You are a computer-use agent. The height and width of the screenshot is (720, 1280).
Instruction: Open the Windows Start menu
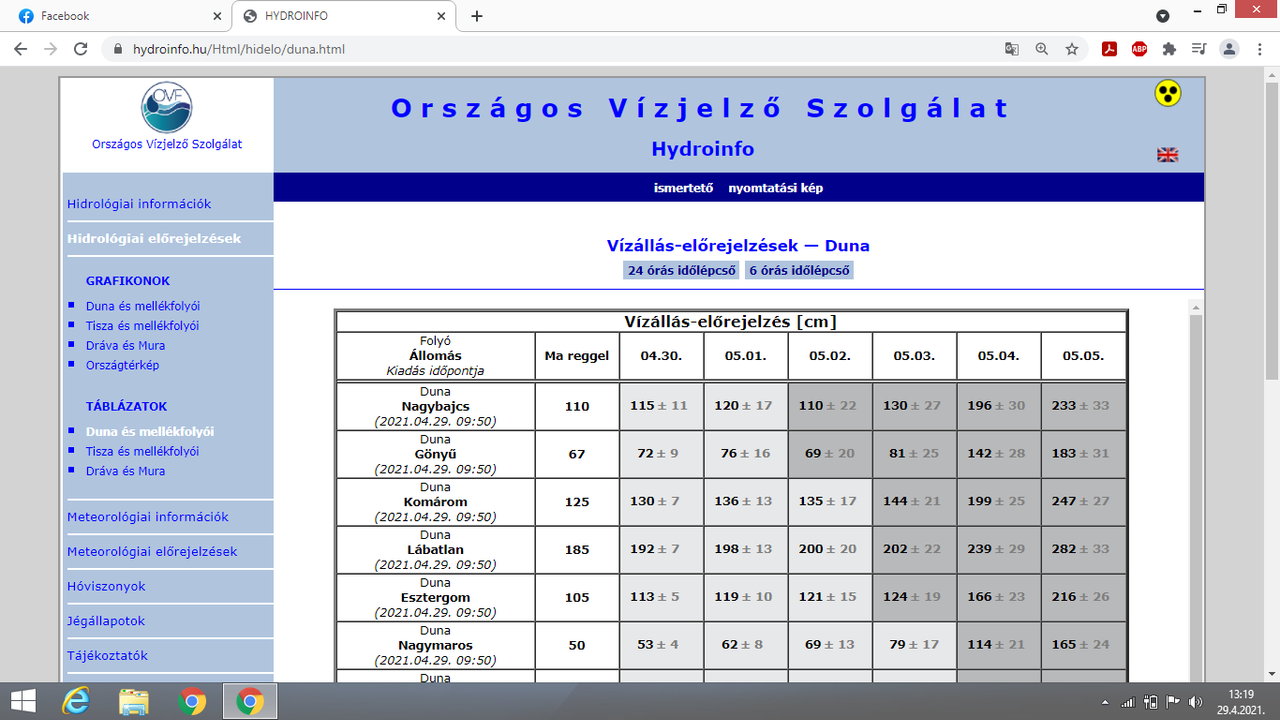point(24,701)
